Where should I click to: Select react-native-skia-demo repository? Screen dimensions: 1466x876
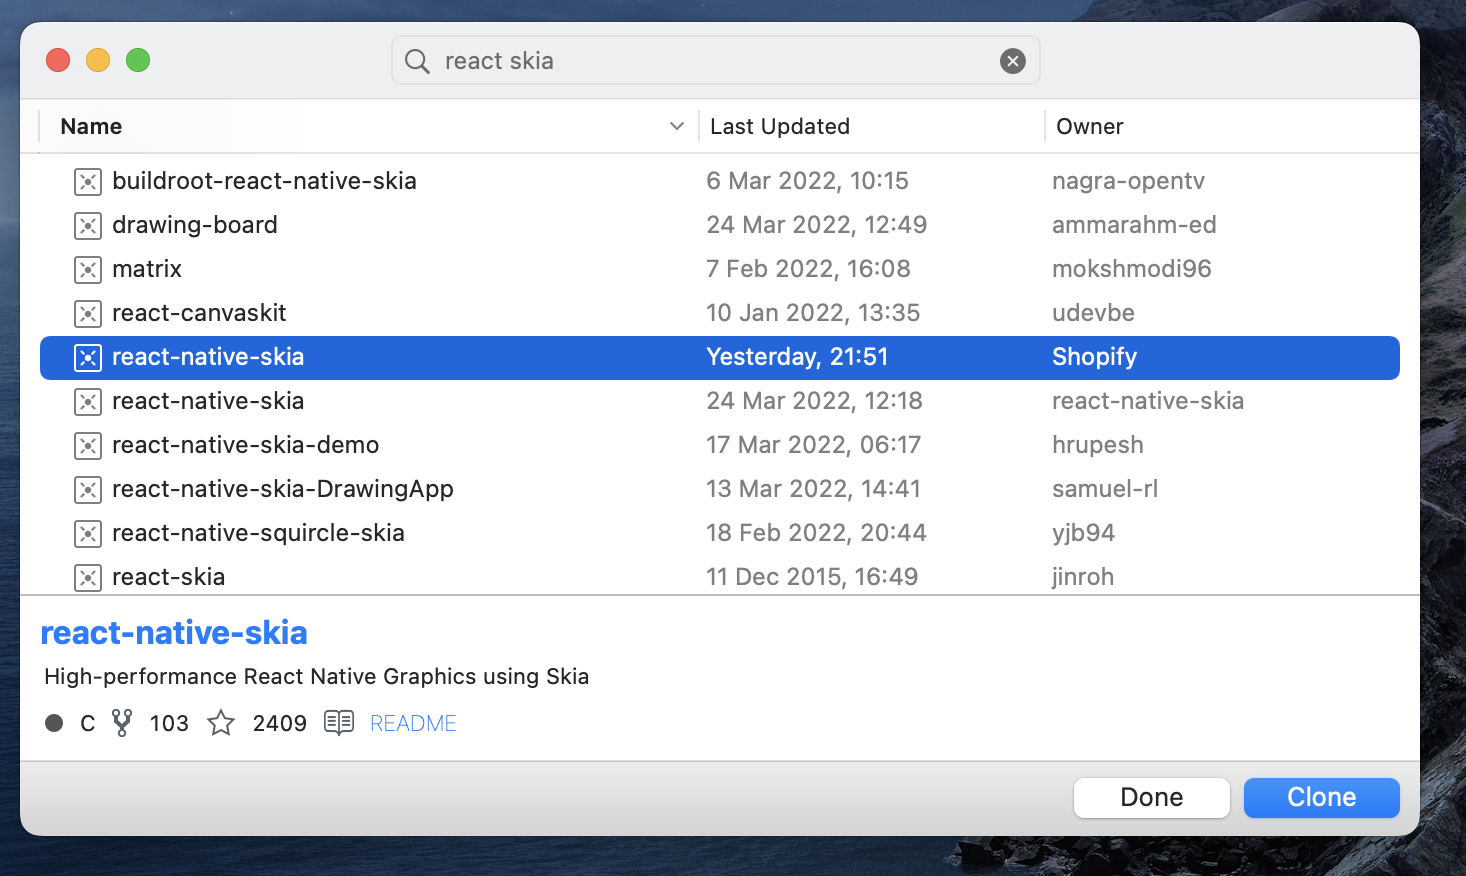(x=720, y=446)
